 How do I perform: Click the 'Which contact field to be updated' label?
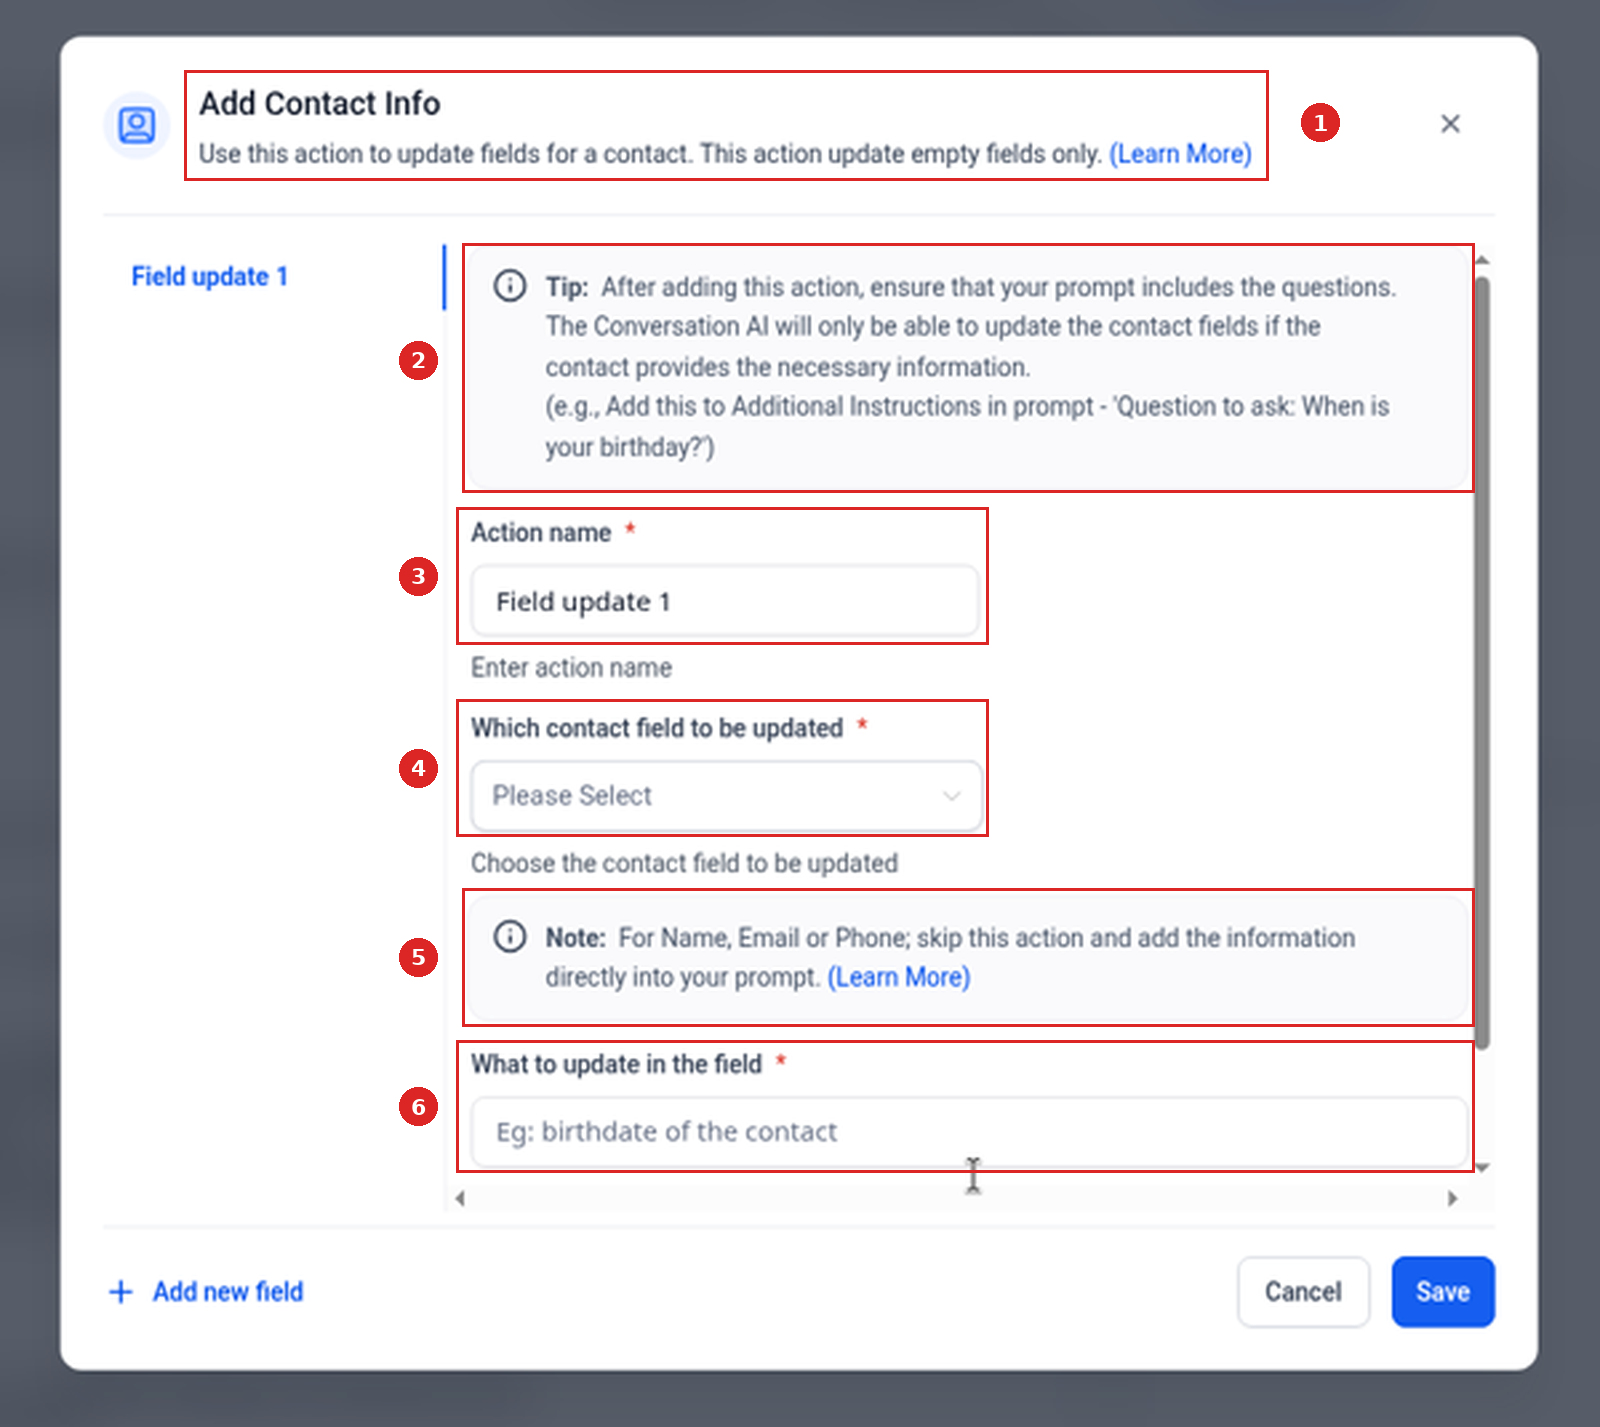[x=657, y=728]
